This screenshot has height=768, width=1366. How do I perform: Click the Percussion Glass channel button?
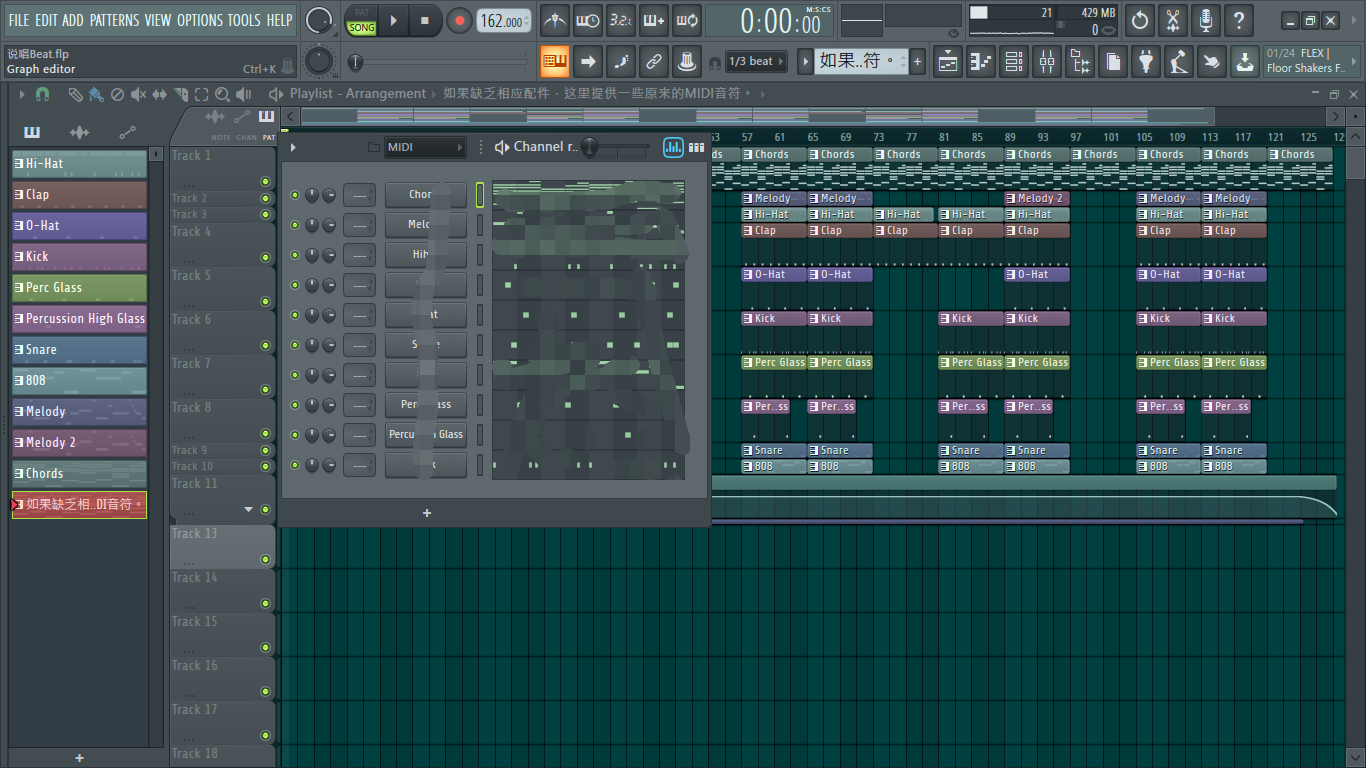point(425,435)
